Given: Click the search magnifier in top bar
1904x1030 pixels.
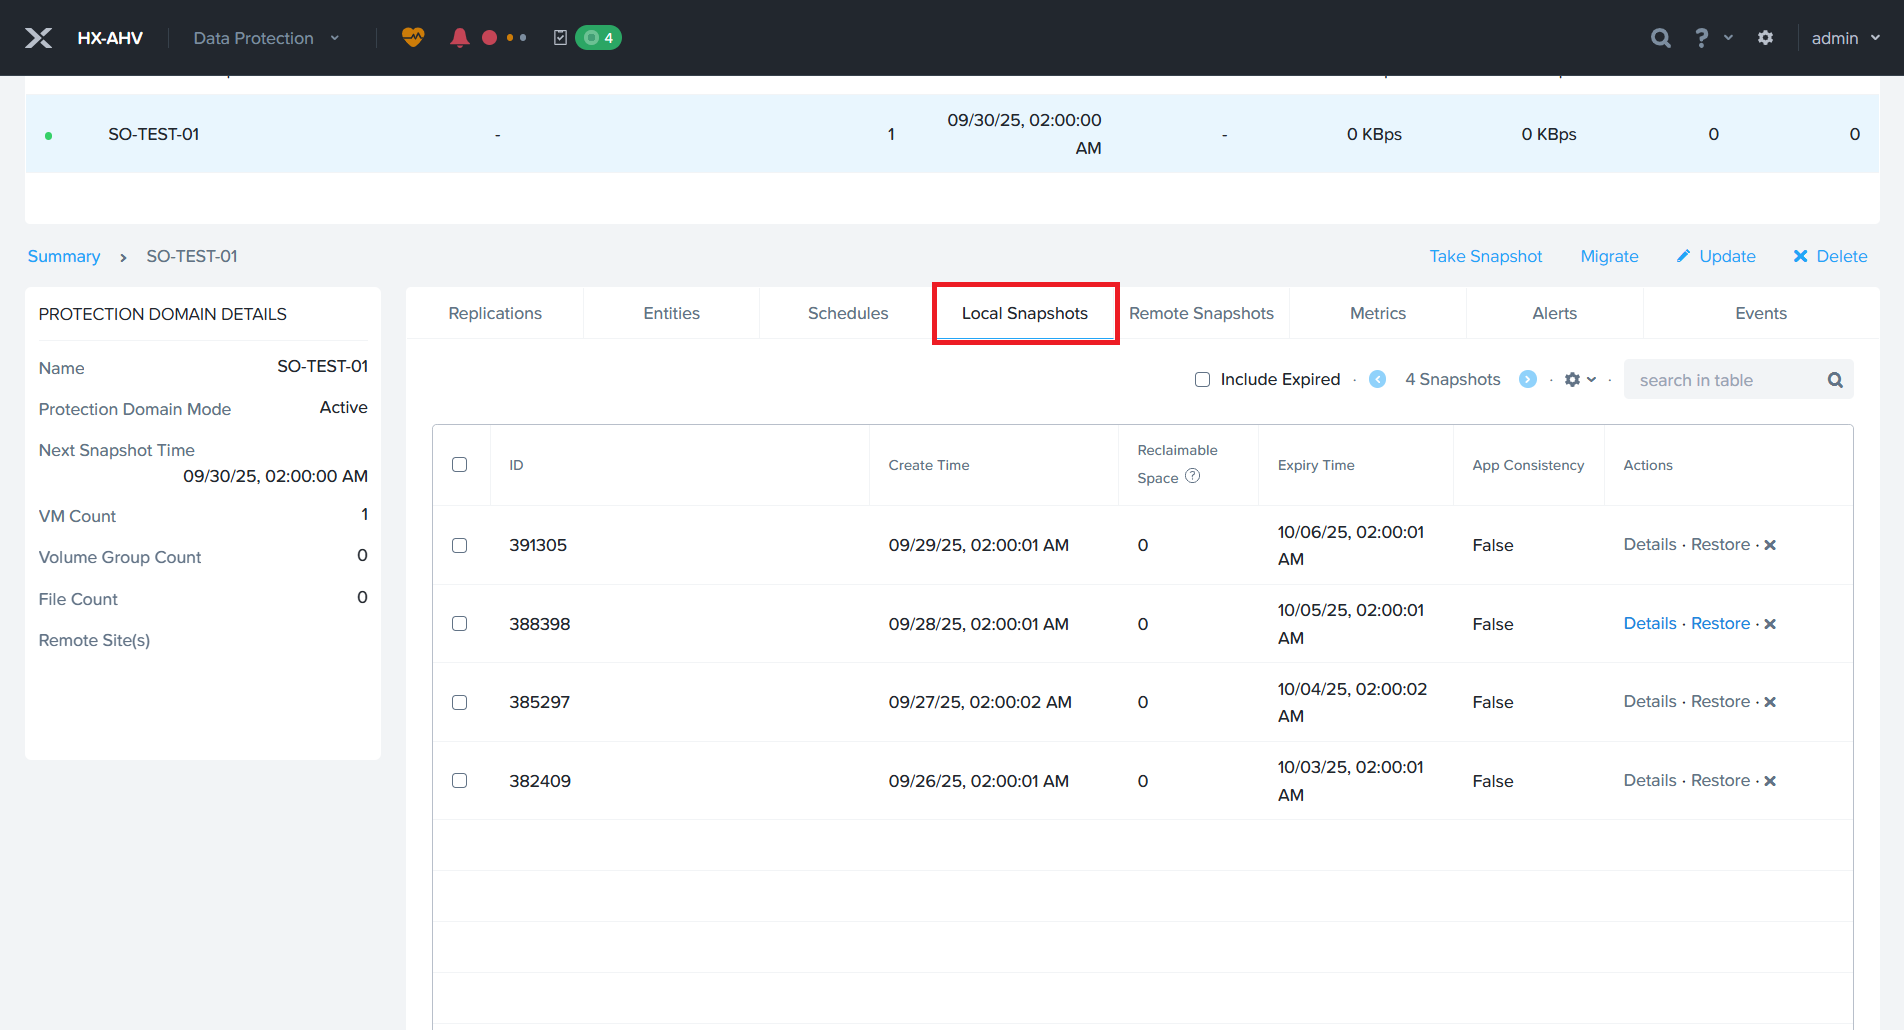Looking at the screenshot, I should (x=1660, y=38).
